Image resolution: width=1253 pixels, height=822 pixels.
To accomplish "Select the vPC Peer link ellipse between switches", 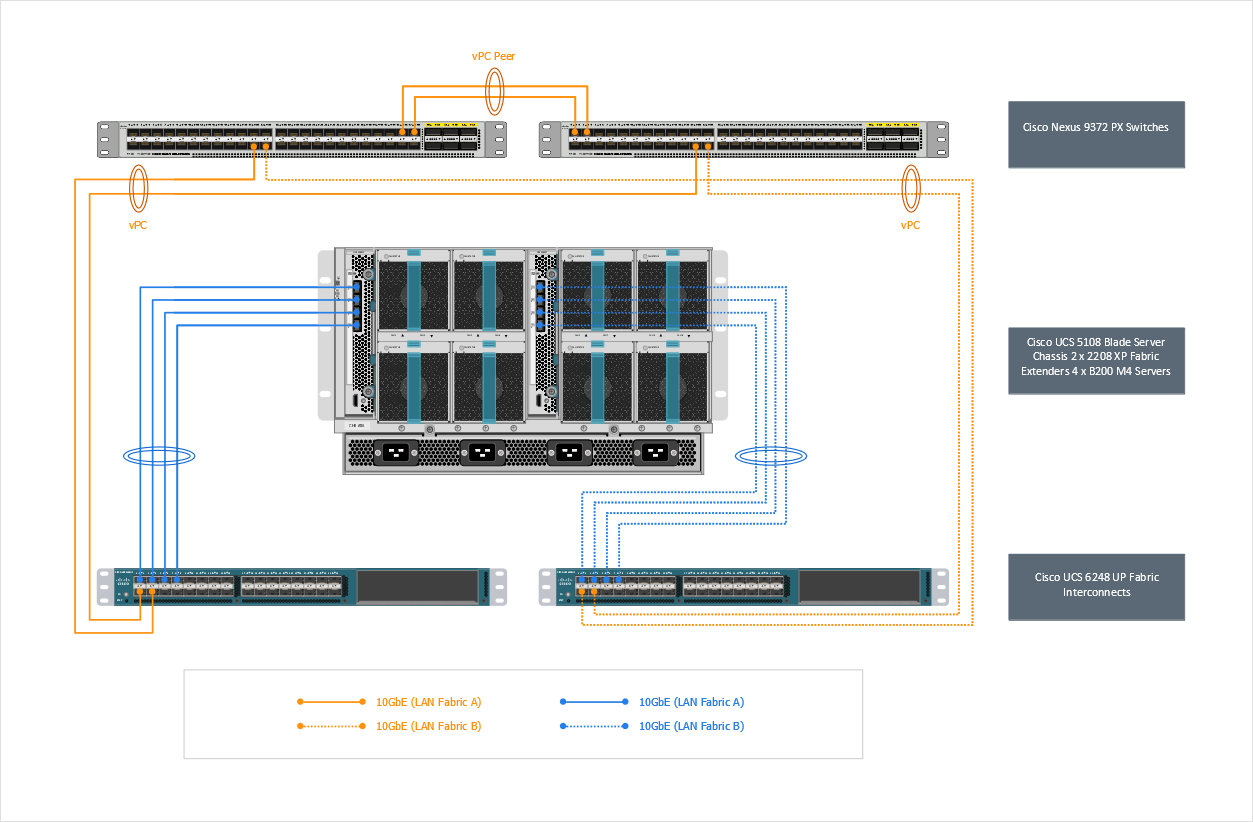I will pos(494,92).
